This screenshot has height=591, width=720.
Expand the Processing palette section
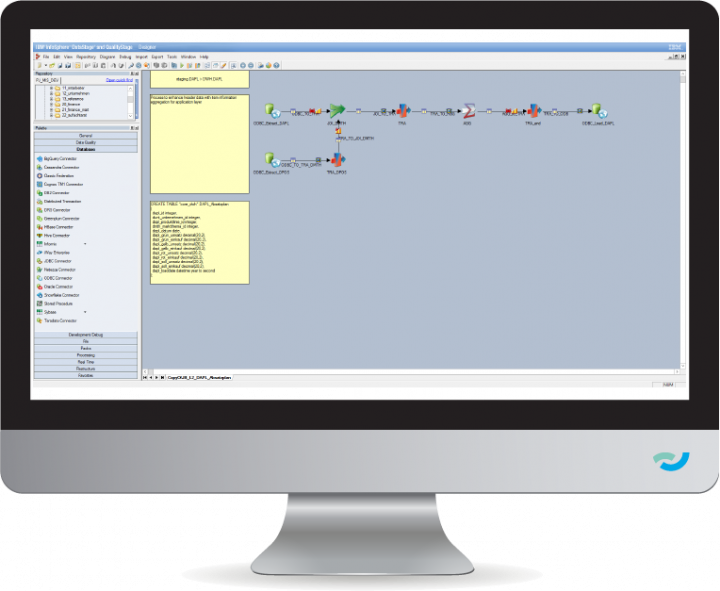point(86,355)
